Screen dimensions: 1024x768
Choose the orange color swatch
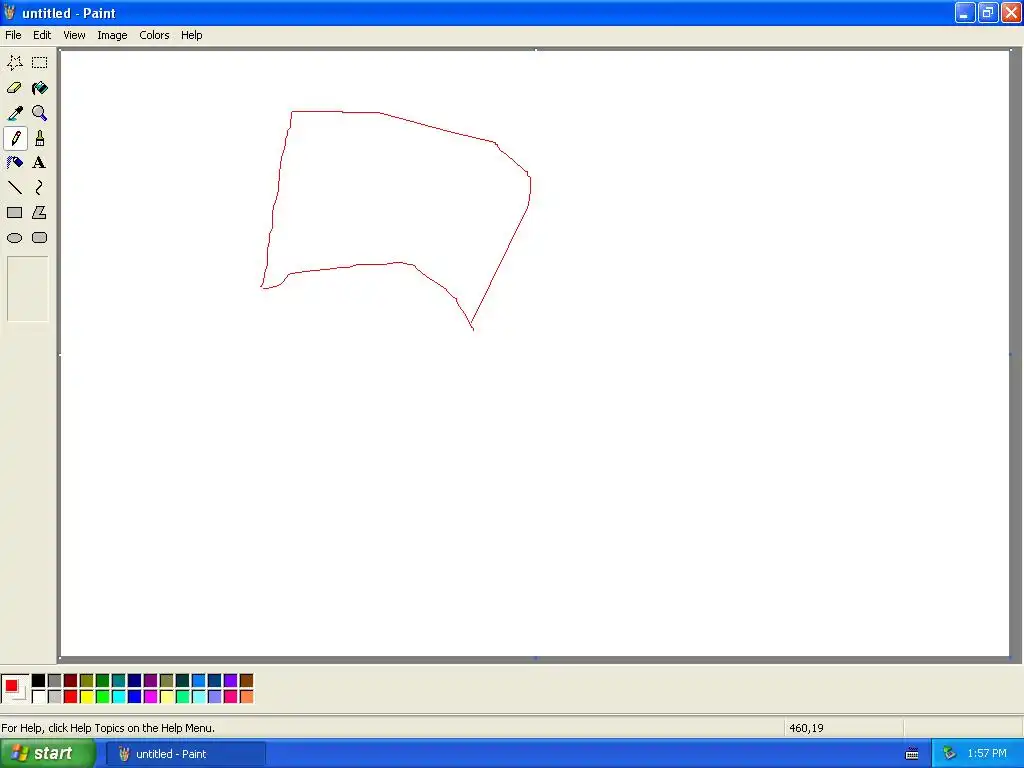click(x=246, y=697)
